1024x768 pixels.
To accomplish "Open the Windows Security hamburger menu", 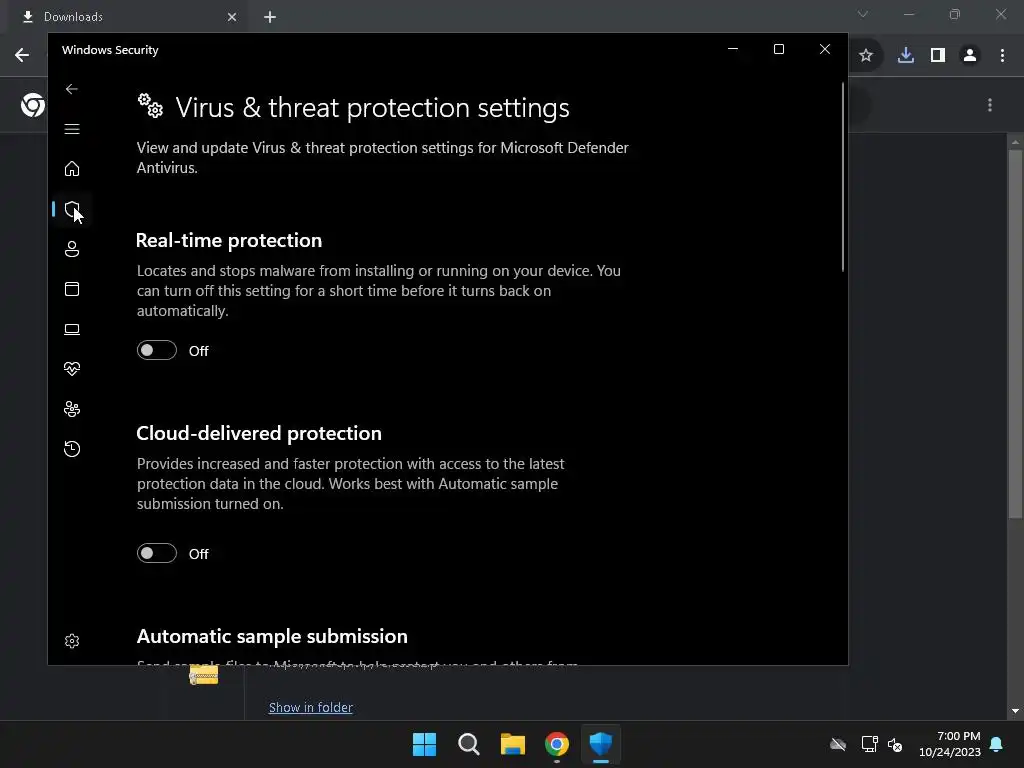I will click(x=72, y=129).
